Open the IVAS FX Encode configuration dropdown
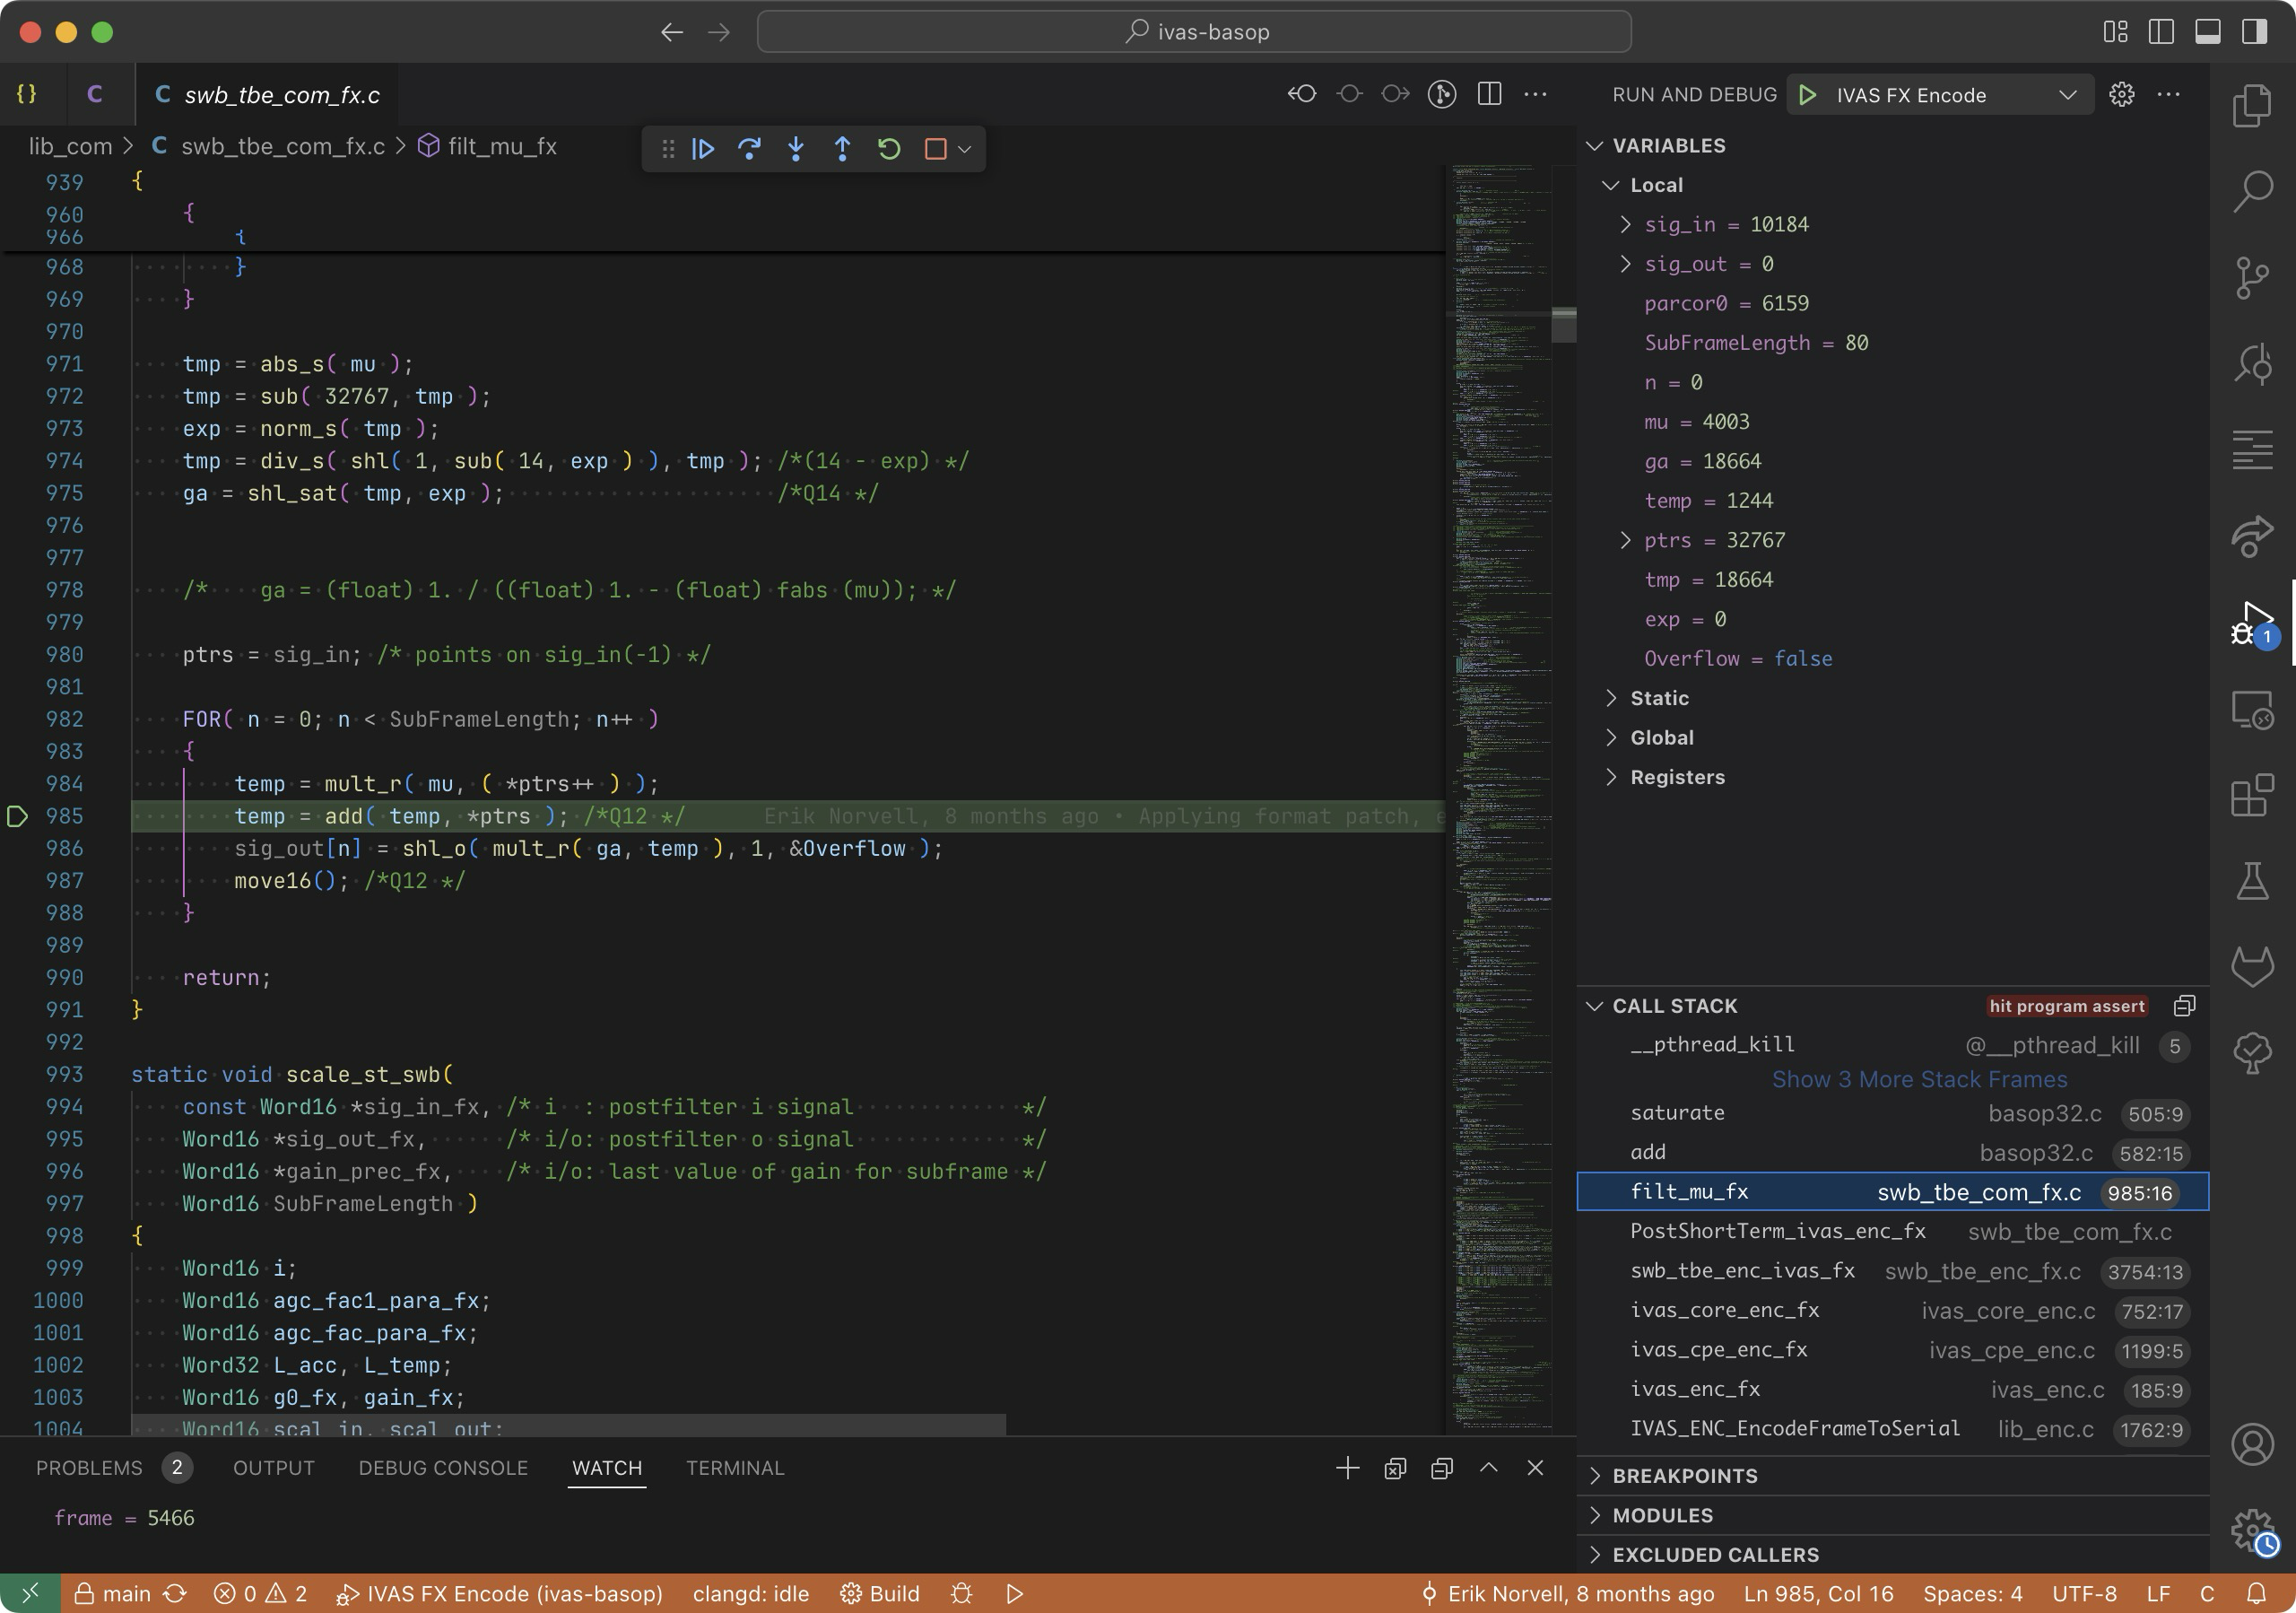Viewport: 2296px width, 1613px height. tap(2067, 95)
